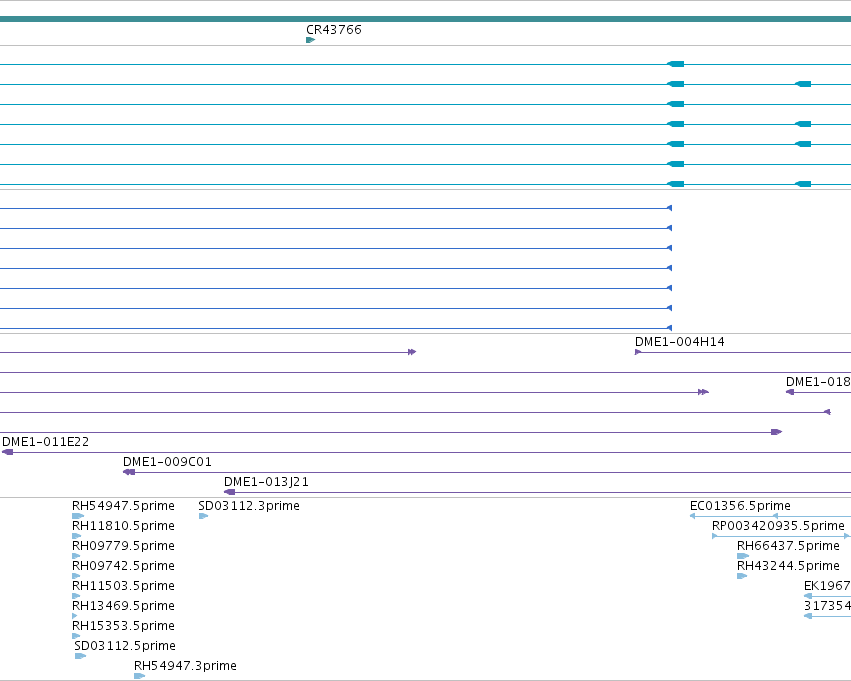The height and width of the screenshot is (681, 851).
Task: Select the arrowhead glyph under DME1-009C01
Action: (x=129, y=472)
